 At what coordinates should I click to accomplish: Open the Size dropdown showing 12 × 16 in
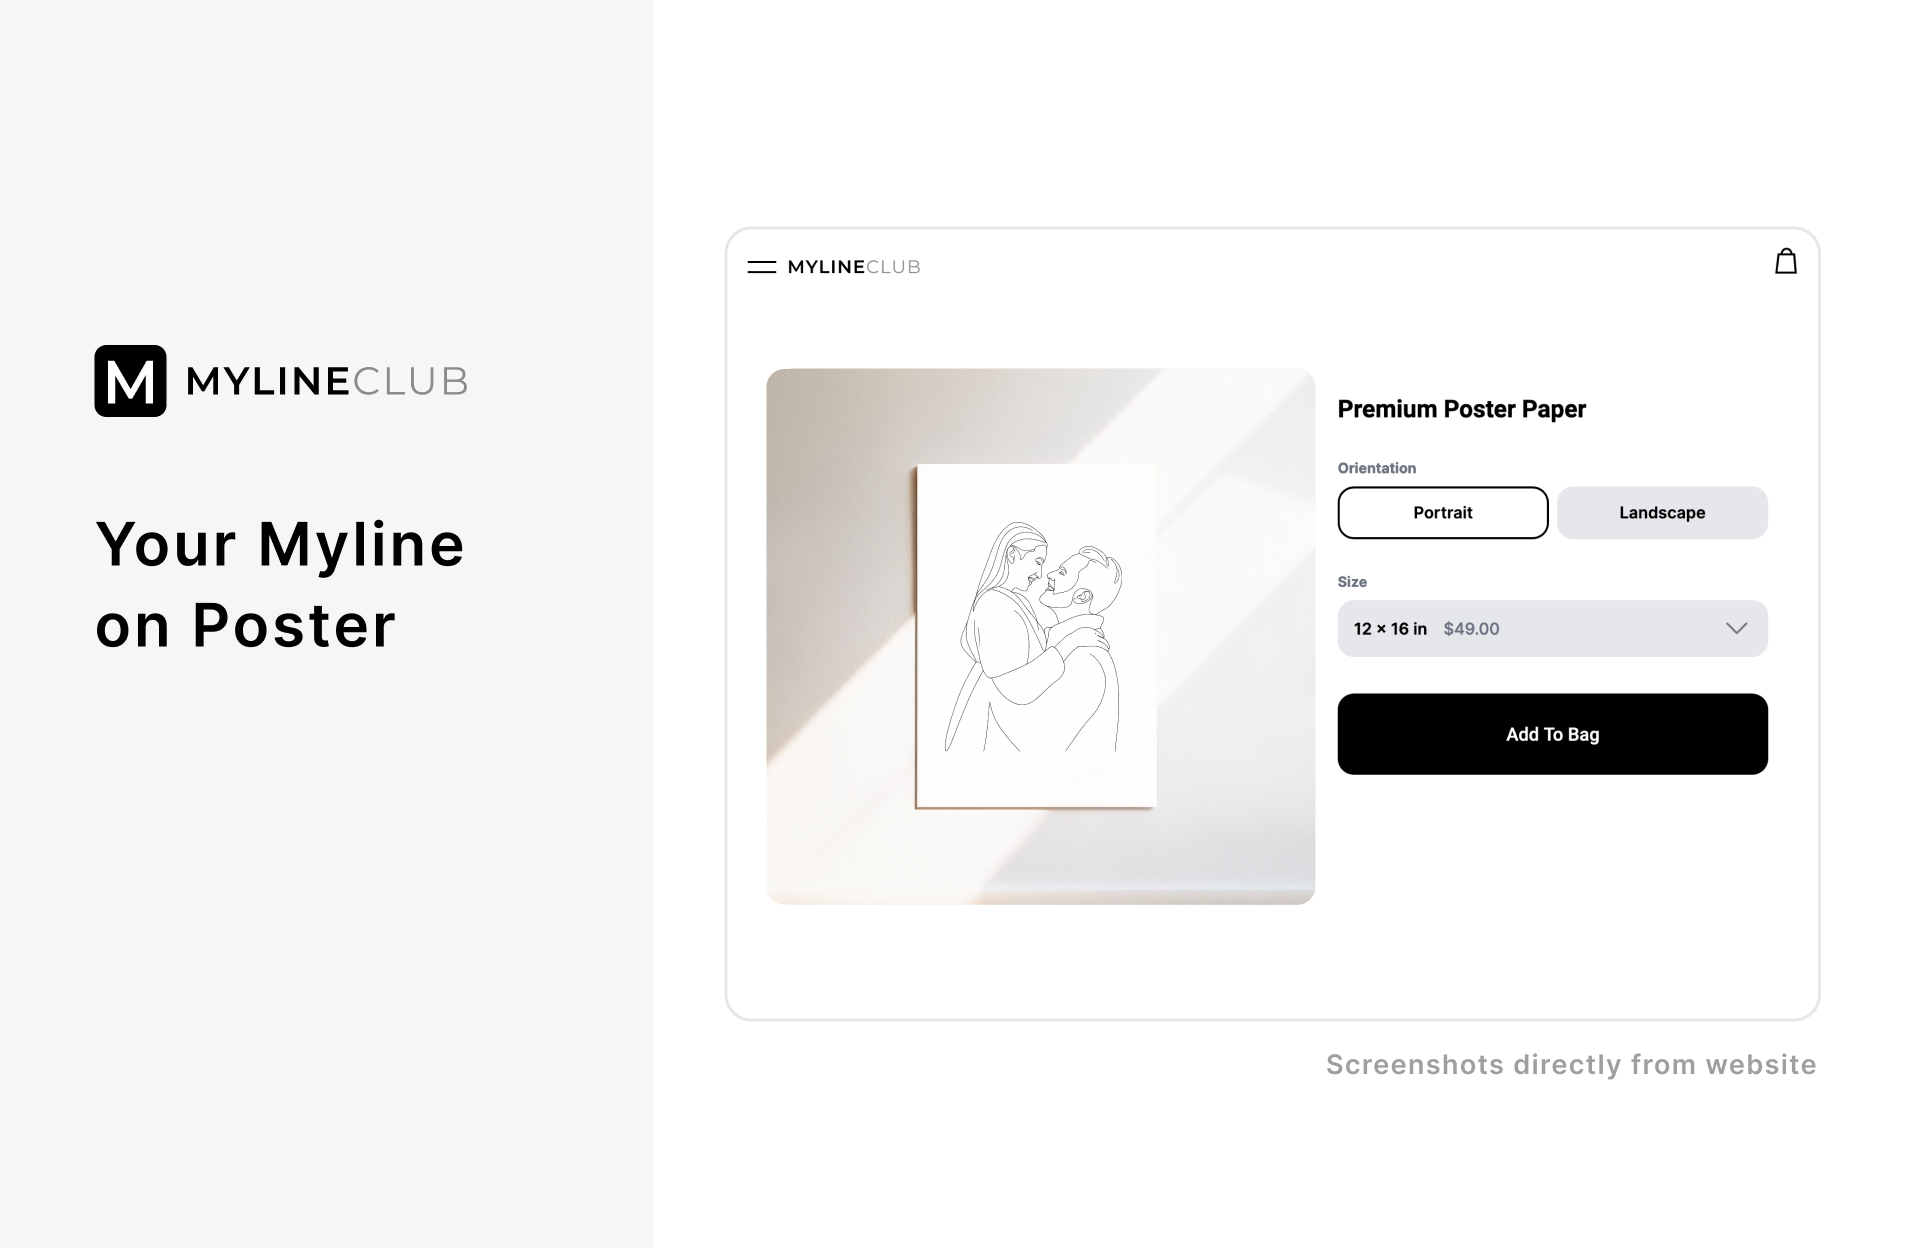click(x=1552, y=629)
